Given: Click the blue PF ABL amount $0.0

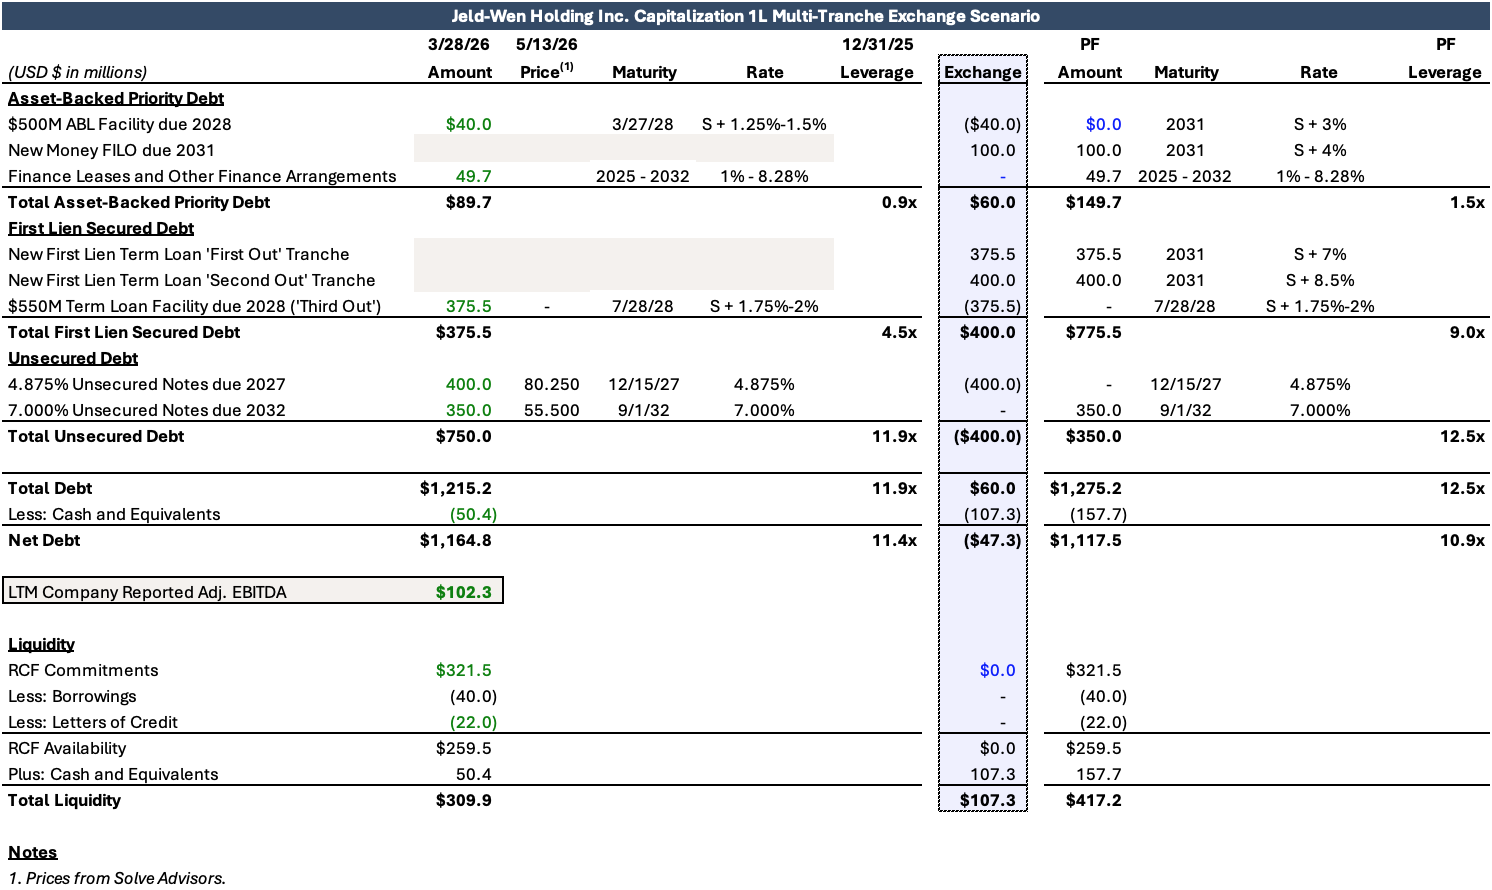Looking at the screenshot, I should (x=1103, y=124).
